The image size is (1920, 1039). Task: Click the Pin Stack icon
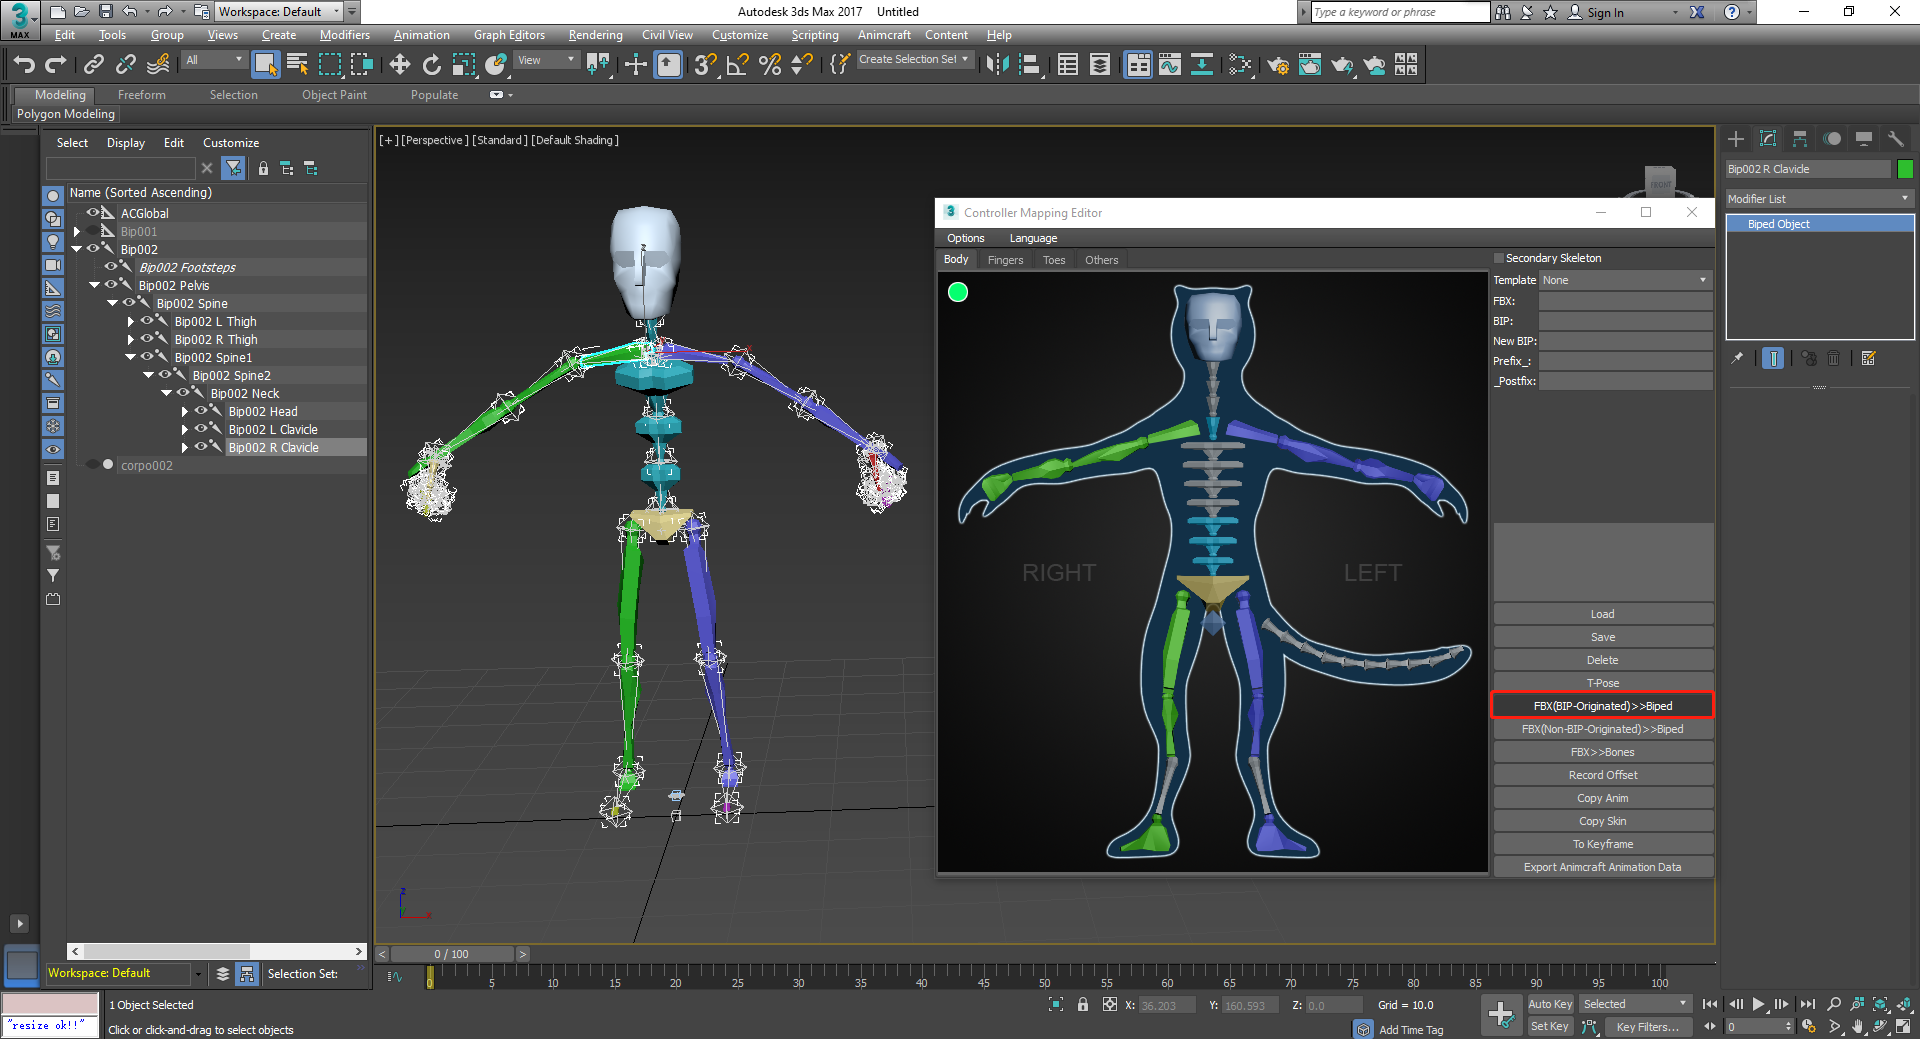(x=1738, y=358)
